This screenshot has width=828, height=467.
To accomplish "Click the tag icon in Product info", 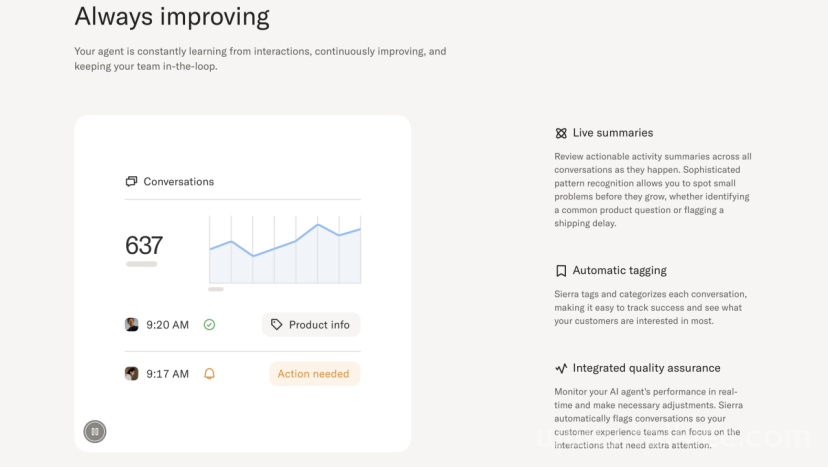I will point(276,324).
